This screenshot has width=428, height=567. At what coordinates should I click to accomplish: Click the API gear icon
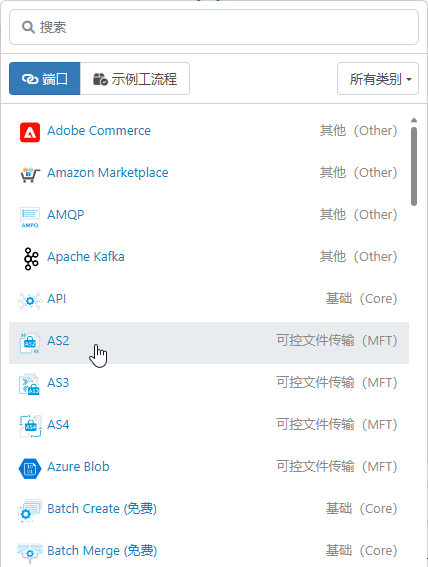[30, 300]
